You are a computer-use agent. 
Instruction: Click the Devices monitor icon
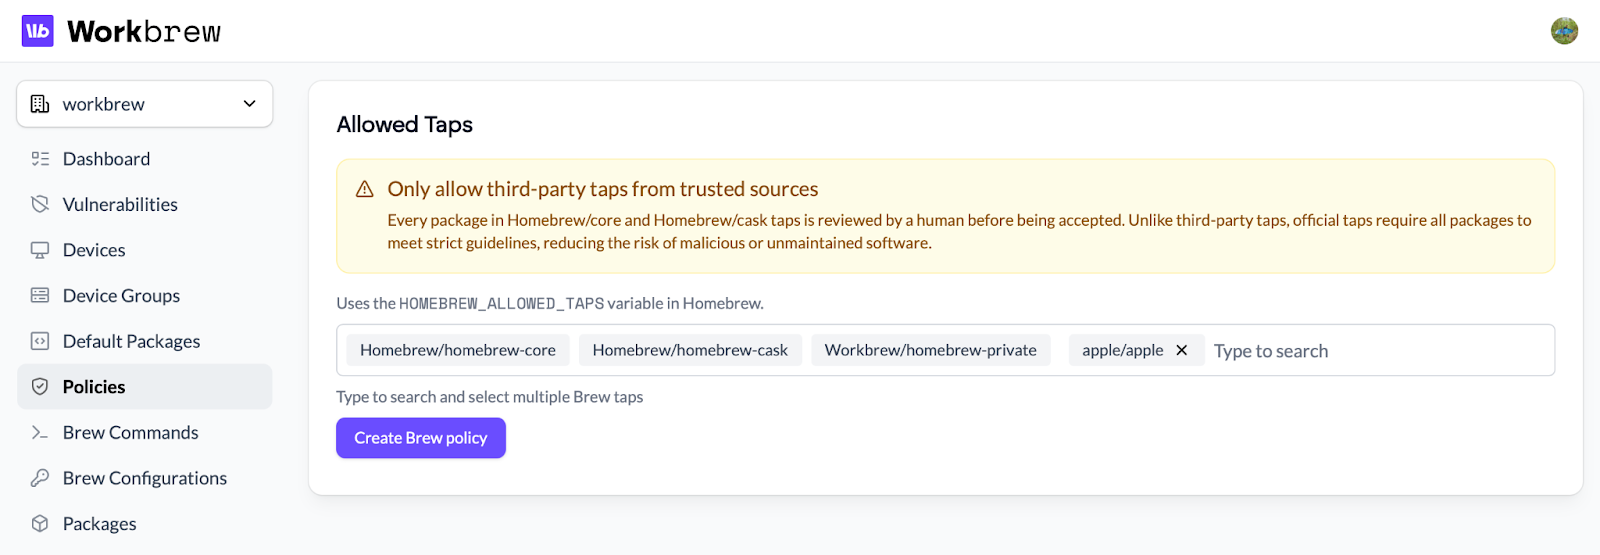pyautogui.click(x=40, y=250)
